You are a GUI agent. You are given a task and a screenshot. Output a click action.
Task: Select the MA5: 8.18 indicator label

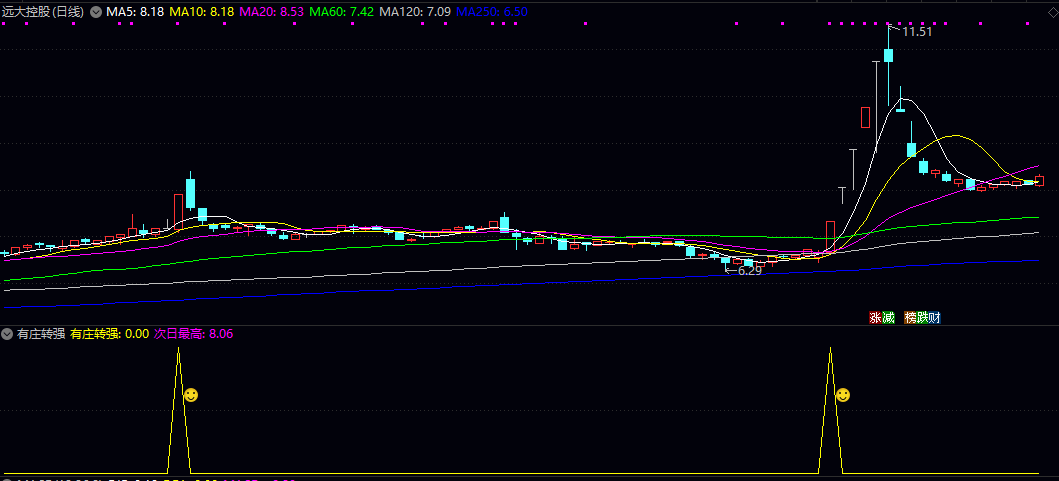(134, 11)
